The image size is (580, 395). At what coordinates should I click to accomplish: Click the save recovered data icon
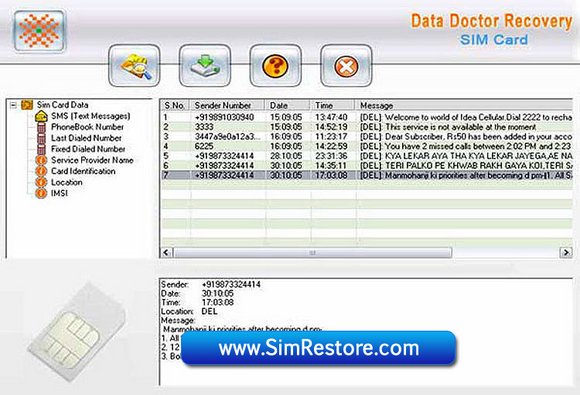point(205,66)
